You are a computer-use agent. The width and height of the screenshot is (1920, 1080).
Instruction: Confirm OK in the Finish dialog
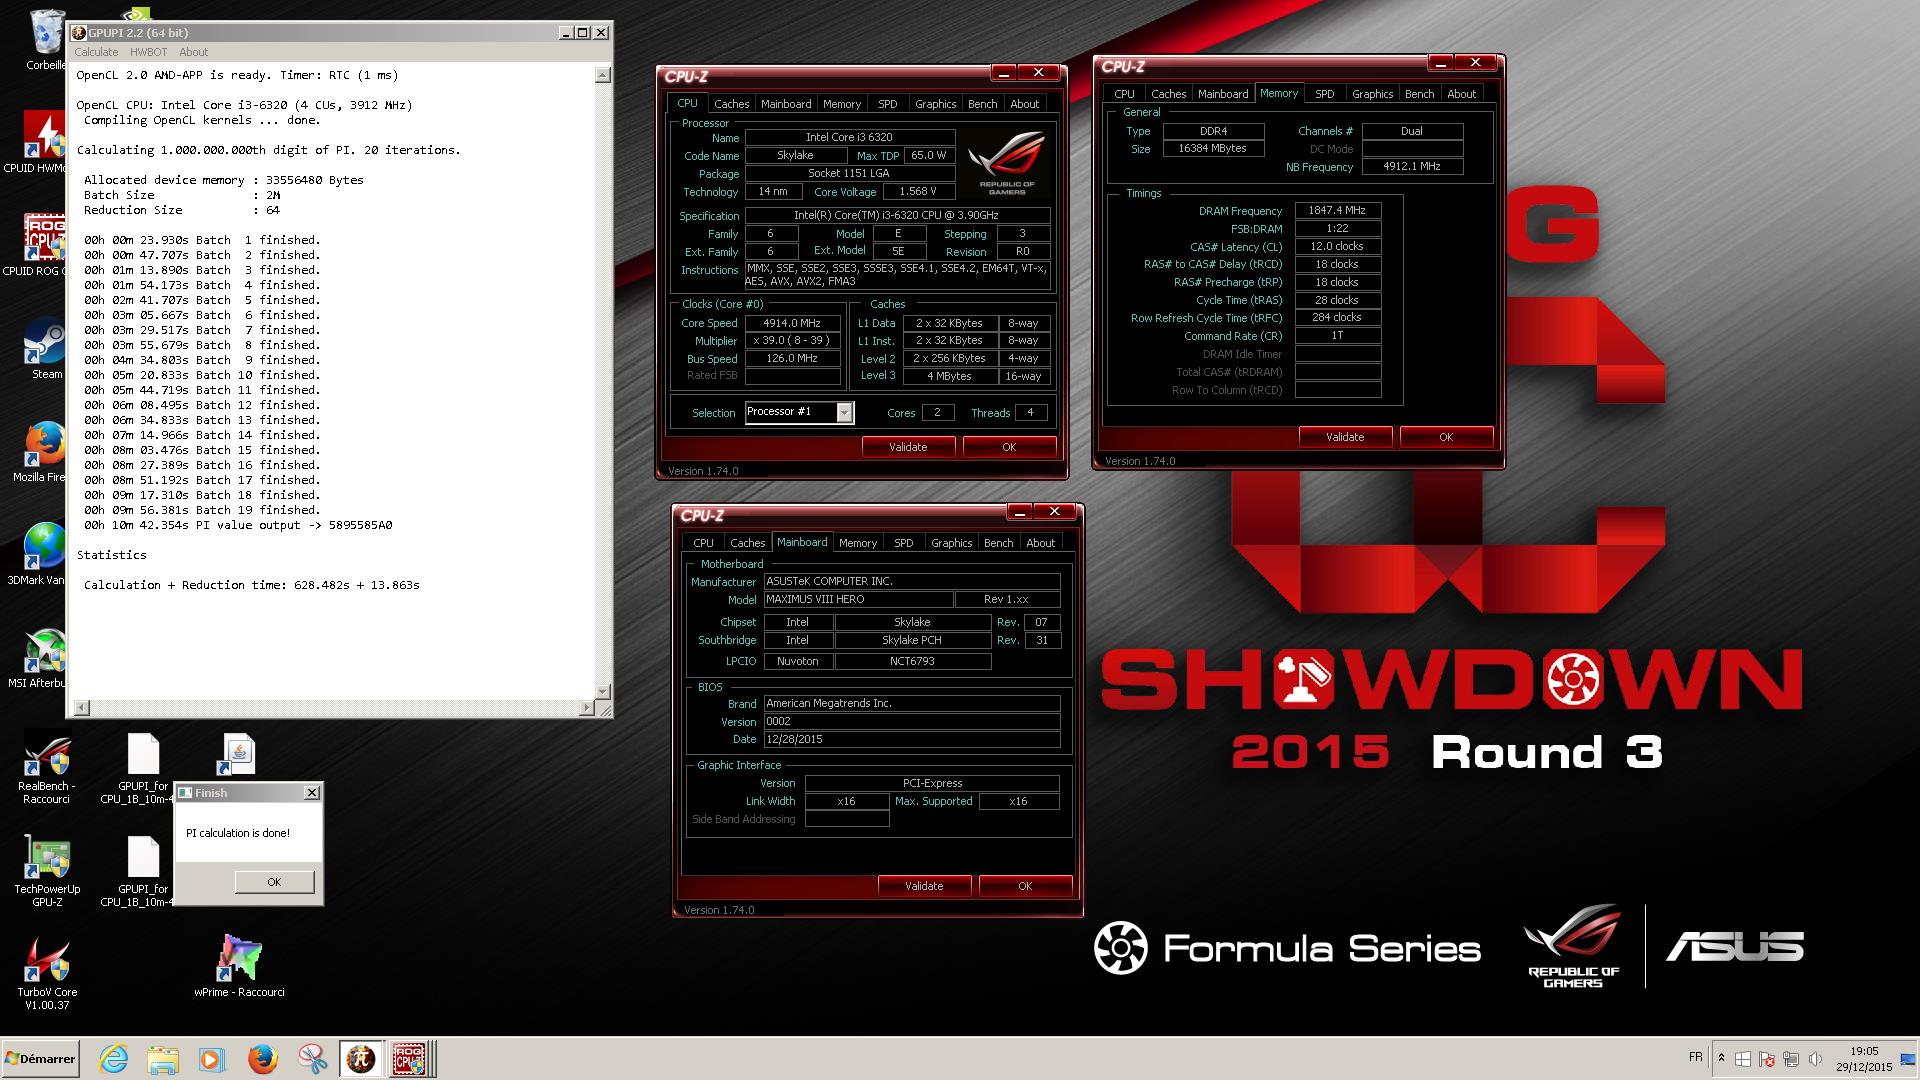274,882
